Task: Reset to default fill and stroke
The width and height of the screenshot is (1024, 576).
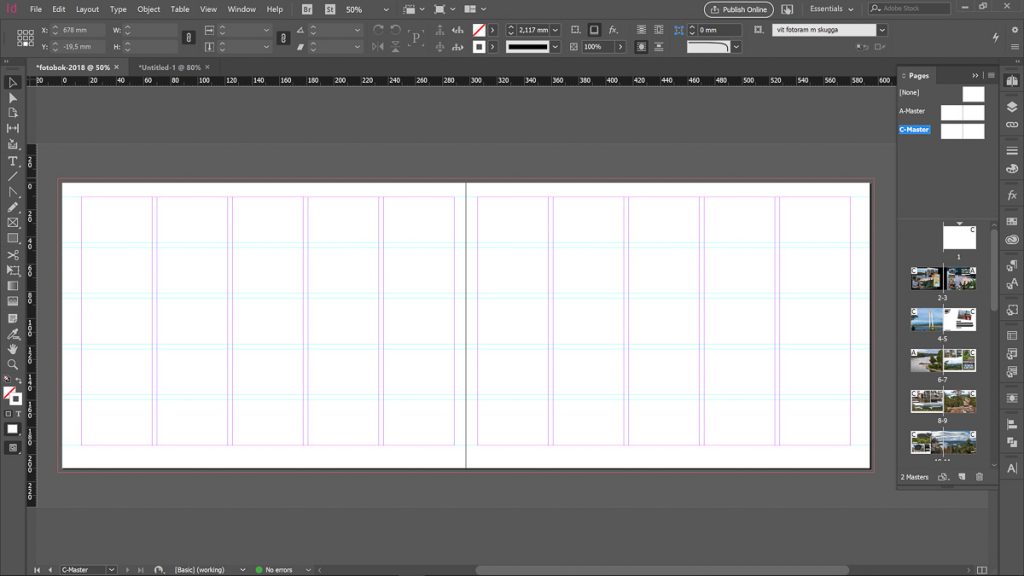Action: click(x=7, y=380)
